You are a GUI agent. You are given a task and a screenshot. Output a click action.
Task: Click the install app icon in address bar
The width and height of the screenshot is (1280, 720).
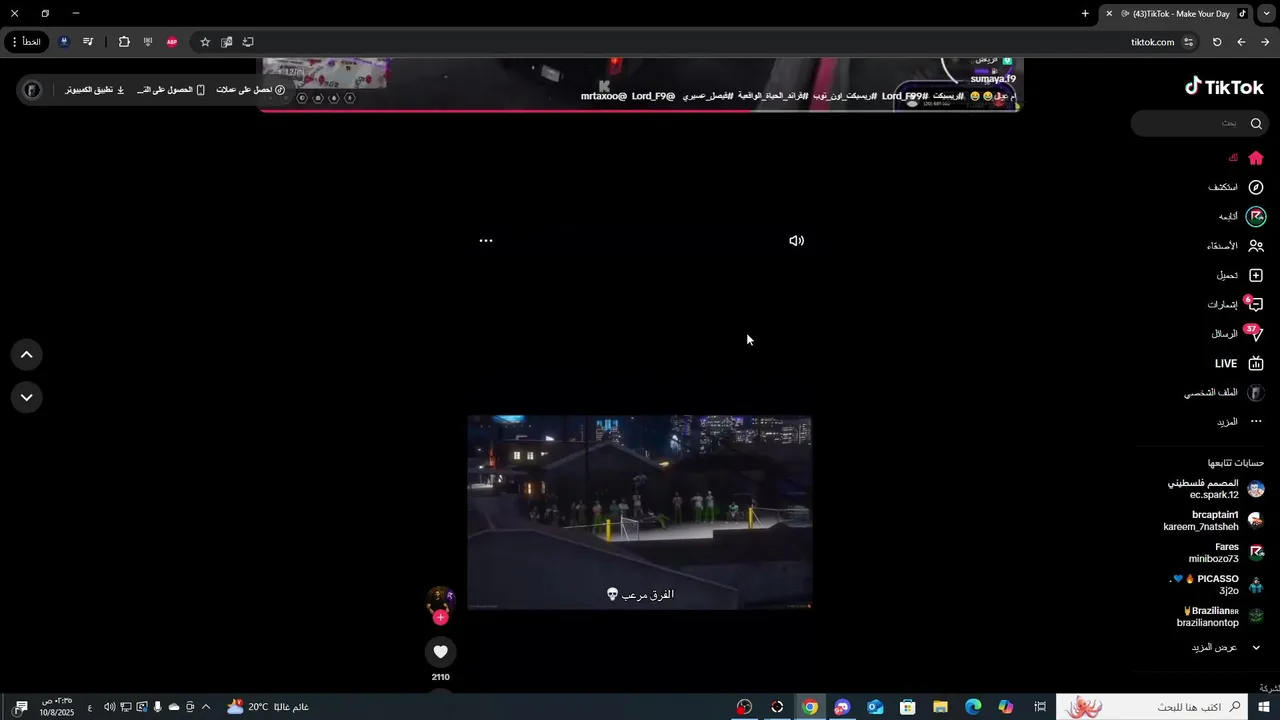(x=248, y=42)
